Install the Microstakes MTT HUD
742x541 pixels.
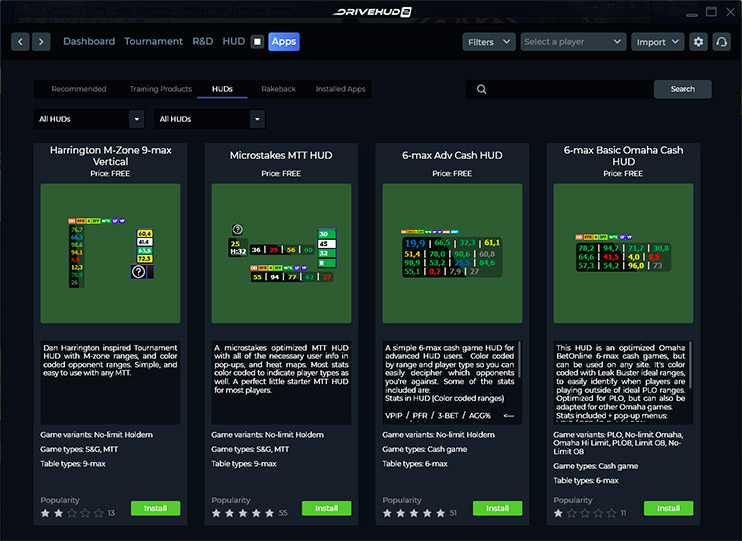[x=327, y=508]
